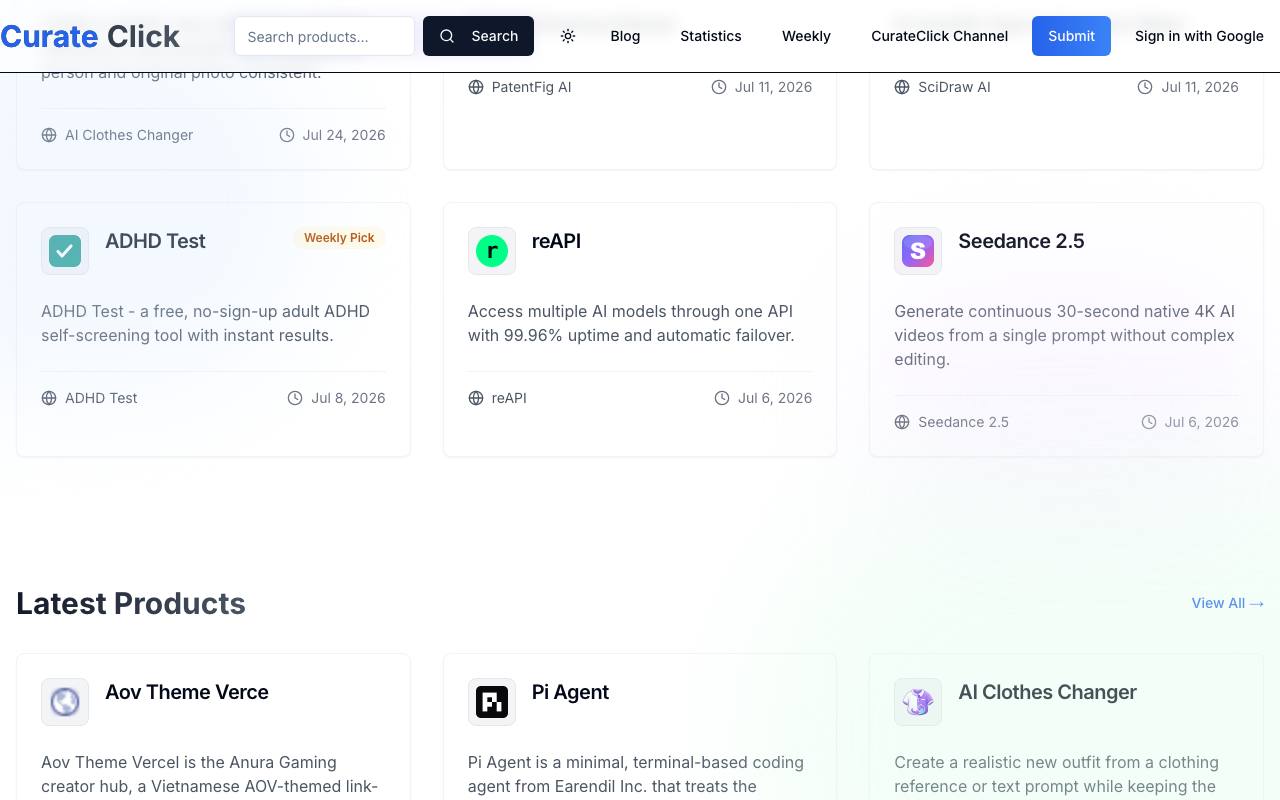The height and width of the screenshot is (800, 1280).
Task: Open the ADHD Test card title
Action: click(155, 241)
